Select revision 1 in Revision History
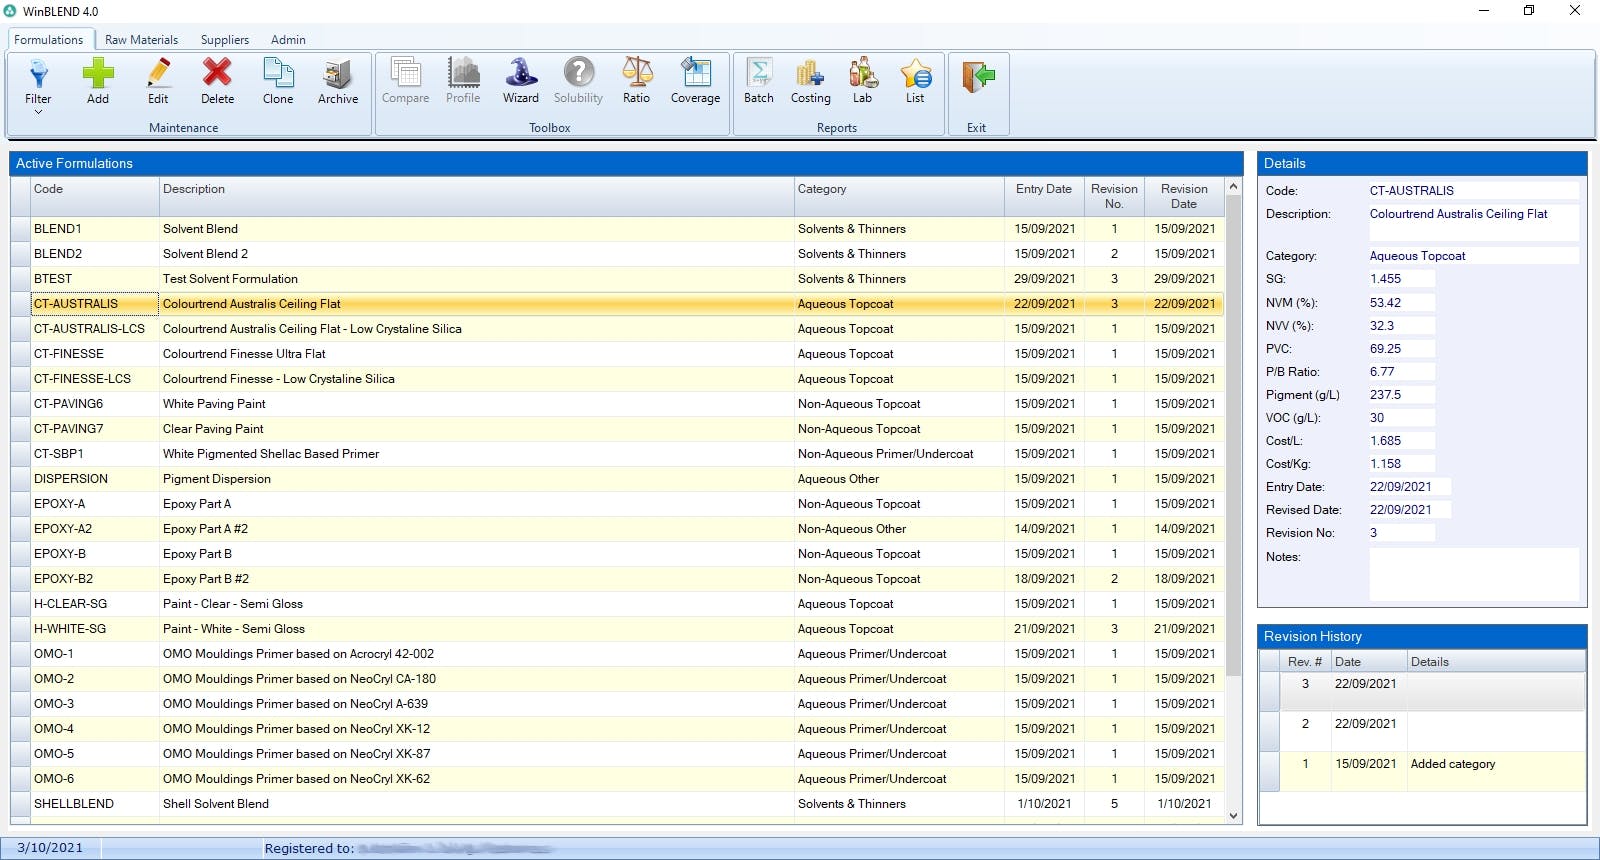The height and width of the screenshot is (860, 1600). click(1305, 764)
